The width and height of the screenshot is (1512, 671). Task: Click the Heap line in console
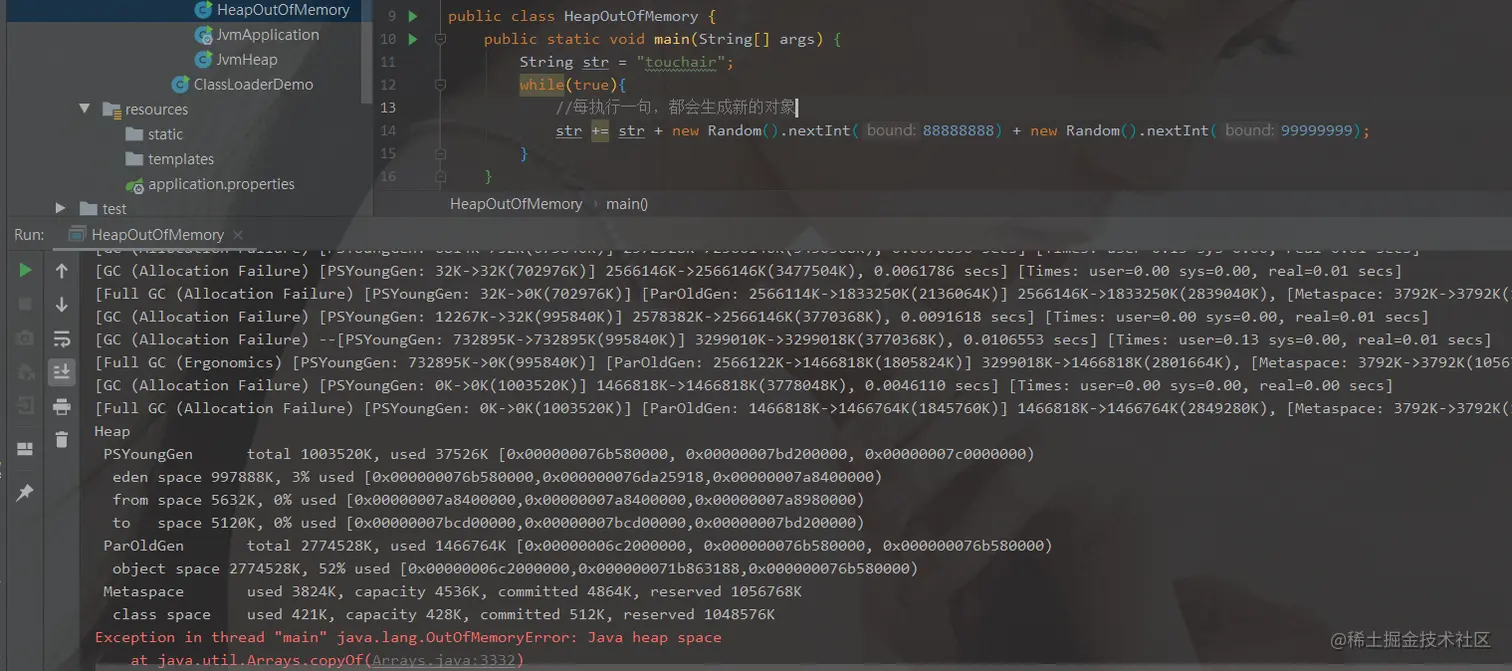pyautogui.click(x=112, y=431)
